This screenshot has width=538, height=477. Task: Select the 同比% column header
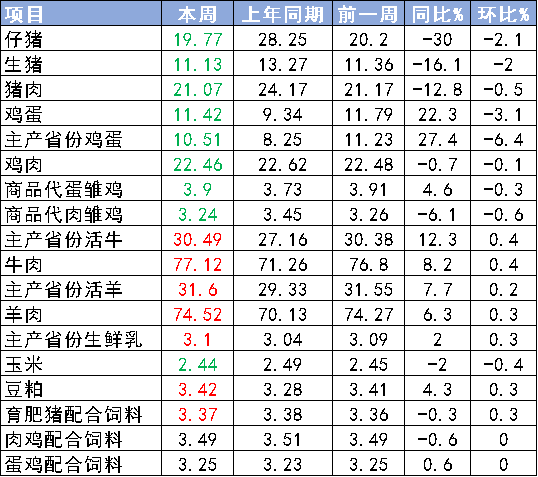coord(437,14)
